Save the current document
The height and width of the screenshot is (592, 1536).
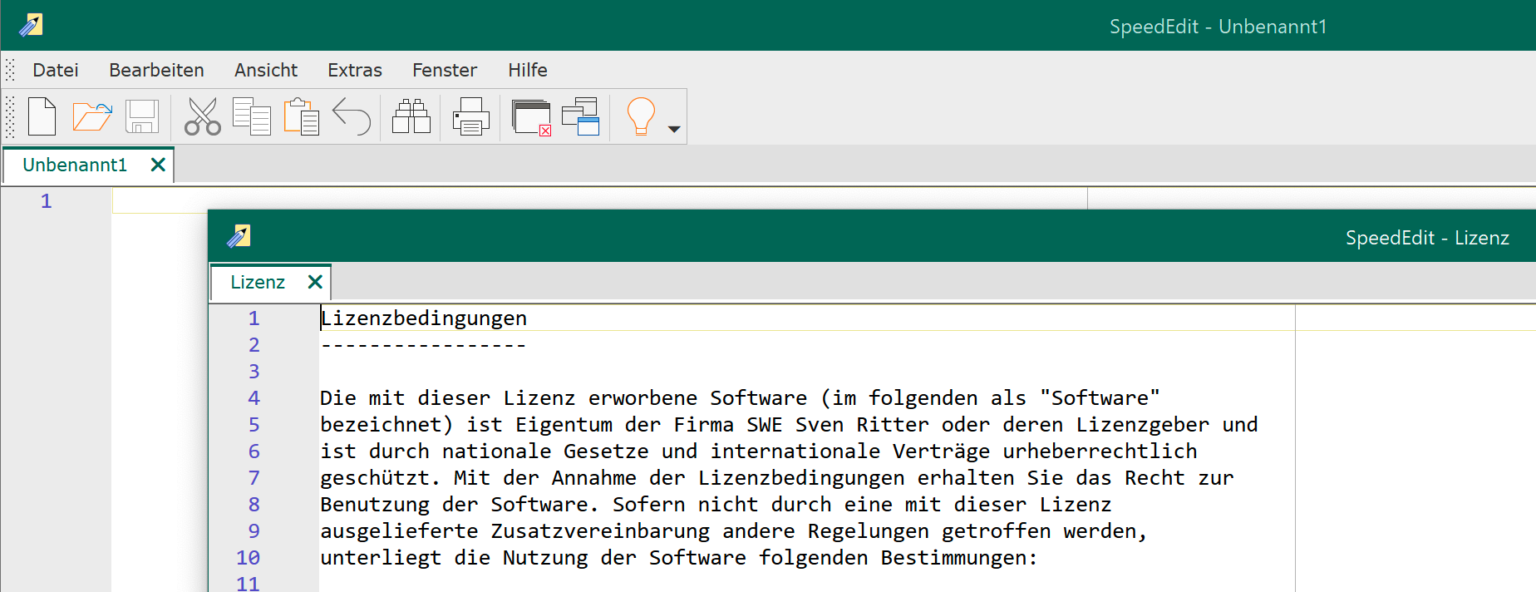(142, 116)
